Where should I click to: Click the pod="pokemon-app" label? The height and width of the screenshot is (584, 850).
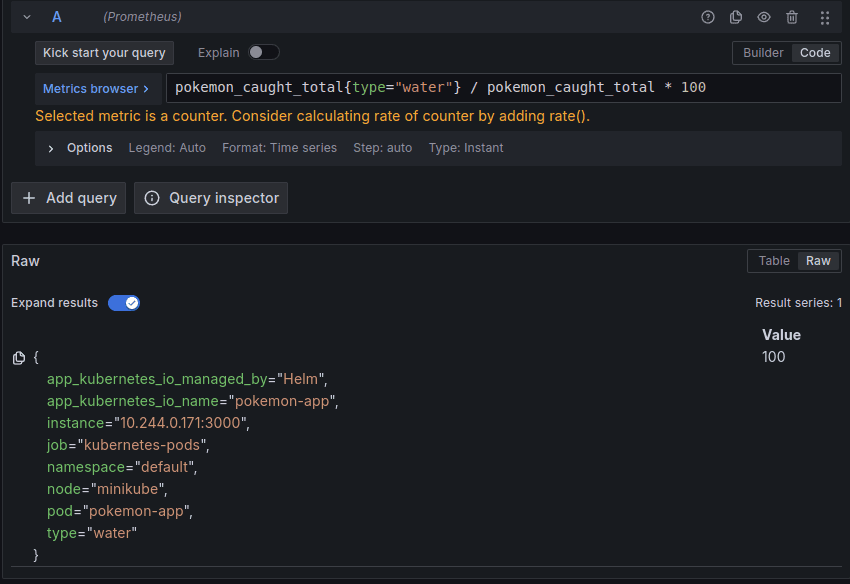pyautogui.click(x=120, y=511)
